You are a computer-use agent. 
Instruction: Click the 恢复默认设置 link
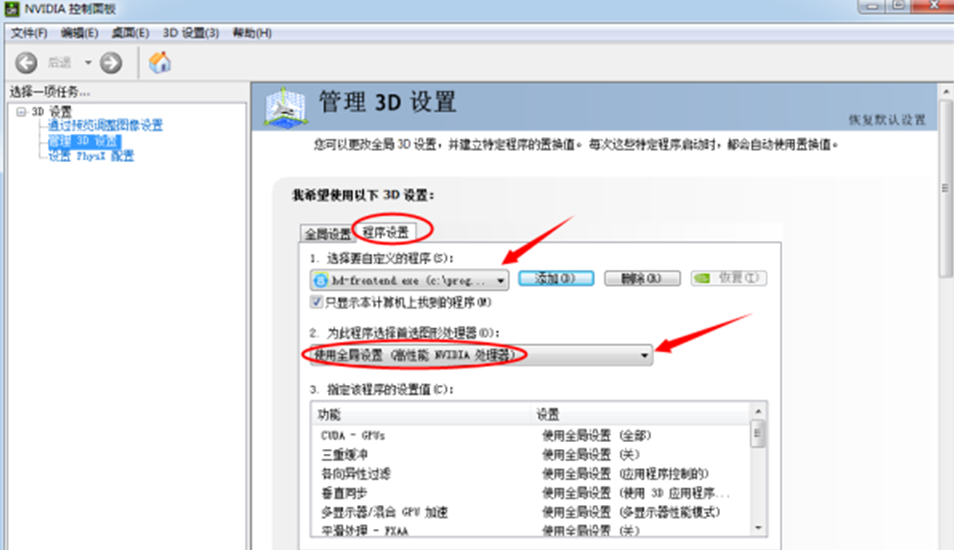point(887,120)
